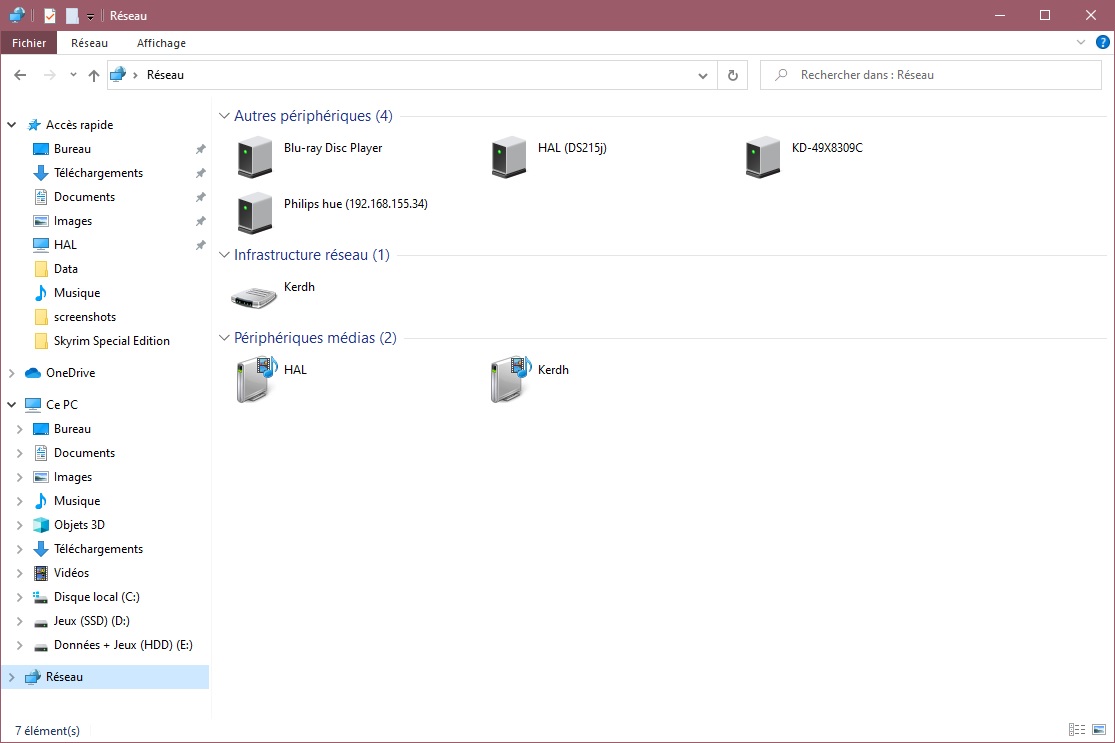Open the address bar history dropdown

(x=703, y=75)
